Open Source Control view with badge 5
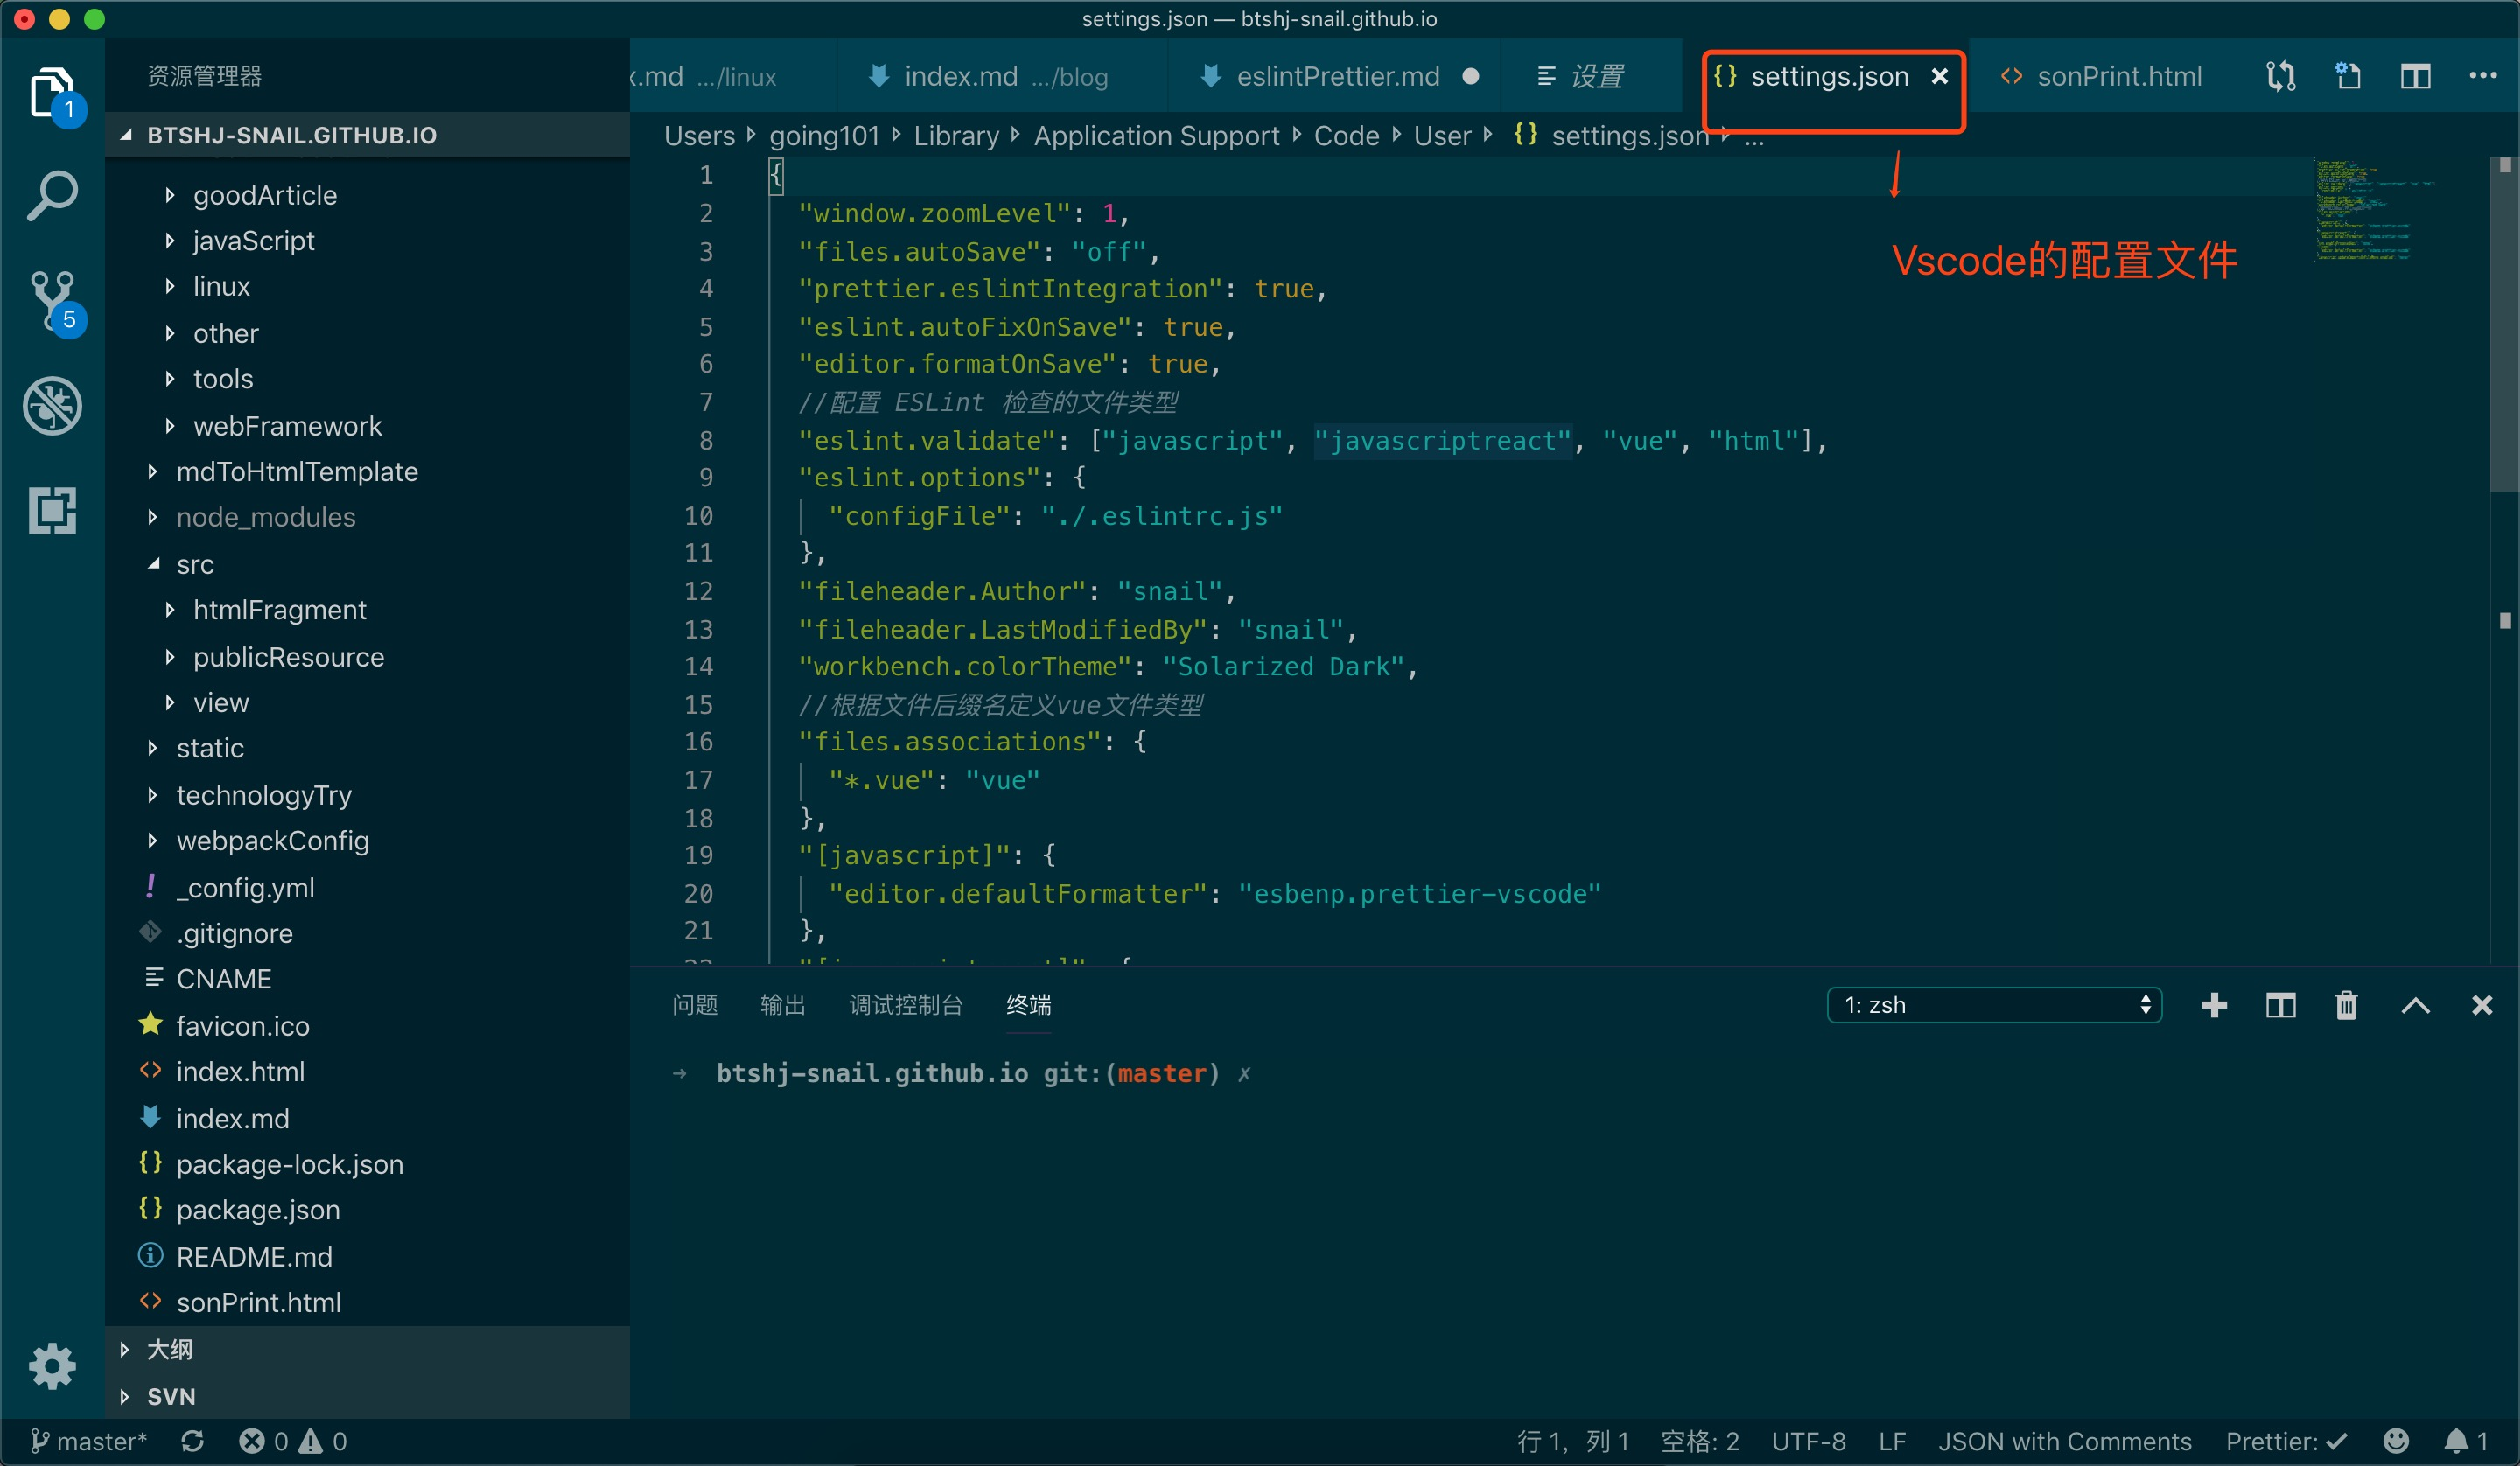The width and height of the screenshot is (2520, 1466). coord(52,300)
